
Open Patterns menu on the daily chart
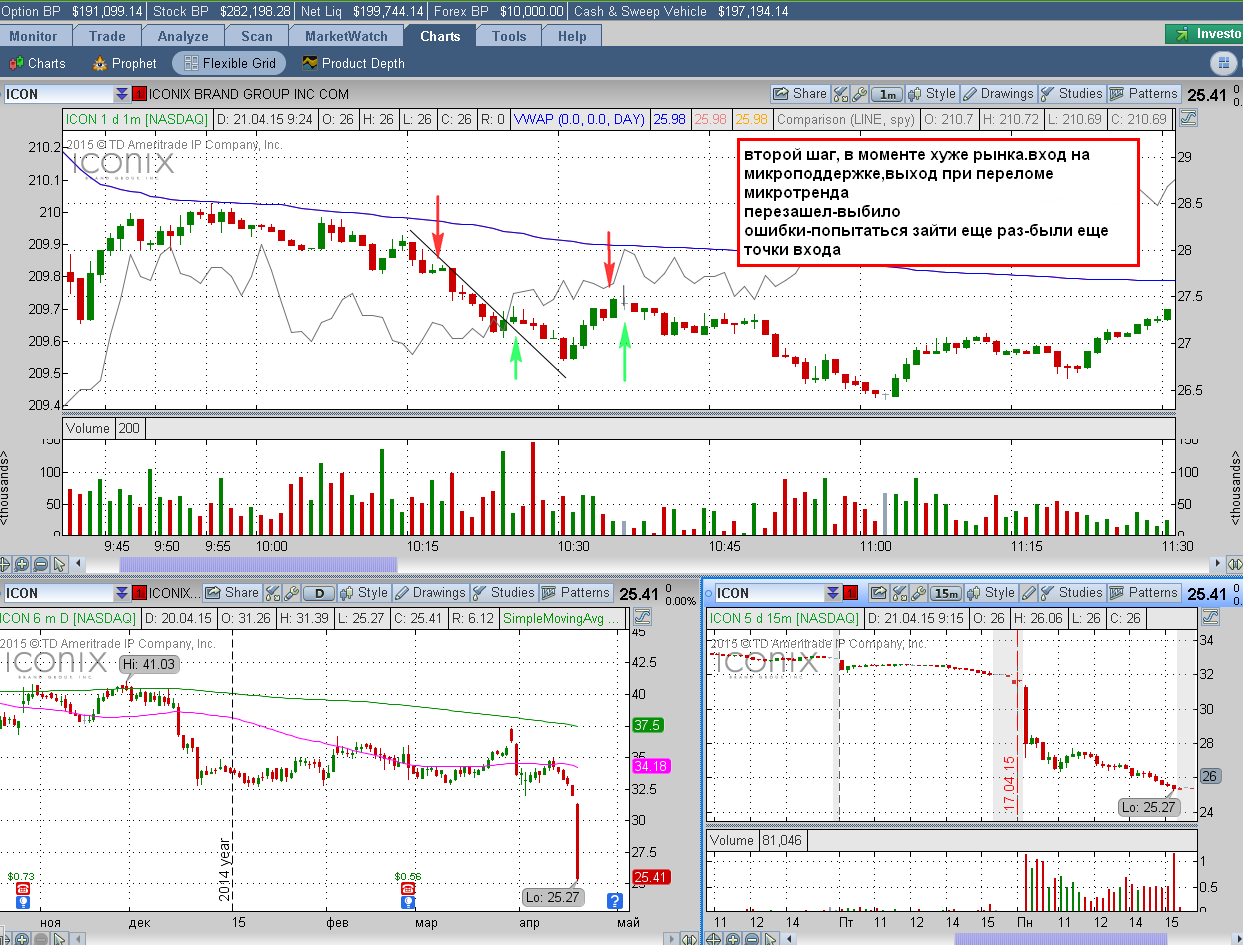pyautogui.click(x=576, y=593)
